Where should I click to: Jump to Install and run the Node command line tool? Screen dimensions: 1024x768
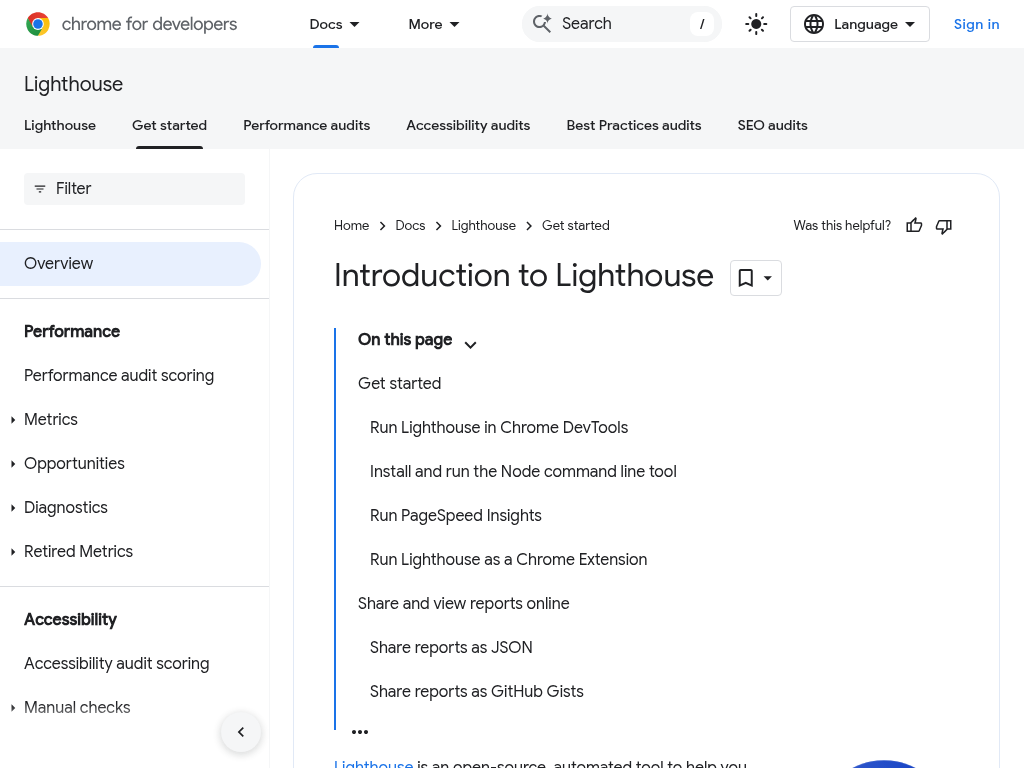click(x=523, y=472)
